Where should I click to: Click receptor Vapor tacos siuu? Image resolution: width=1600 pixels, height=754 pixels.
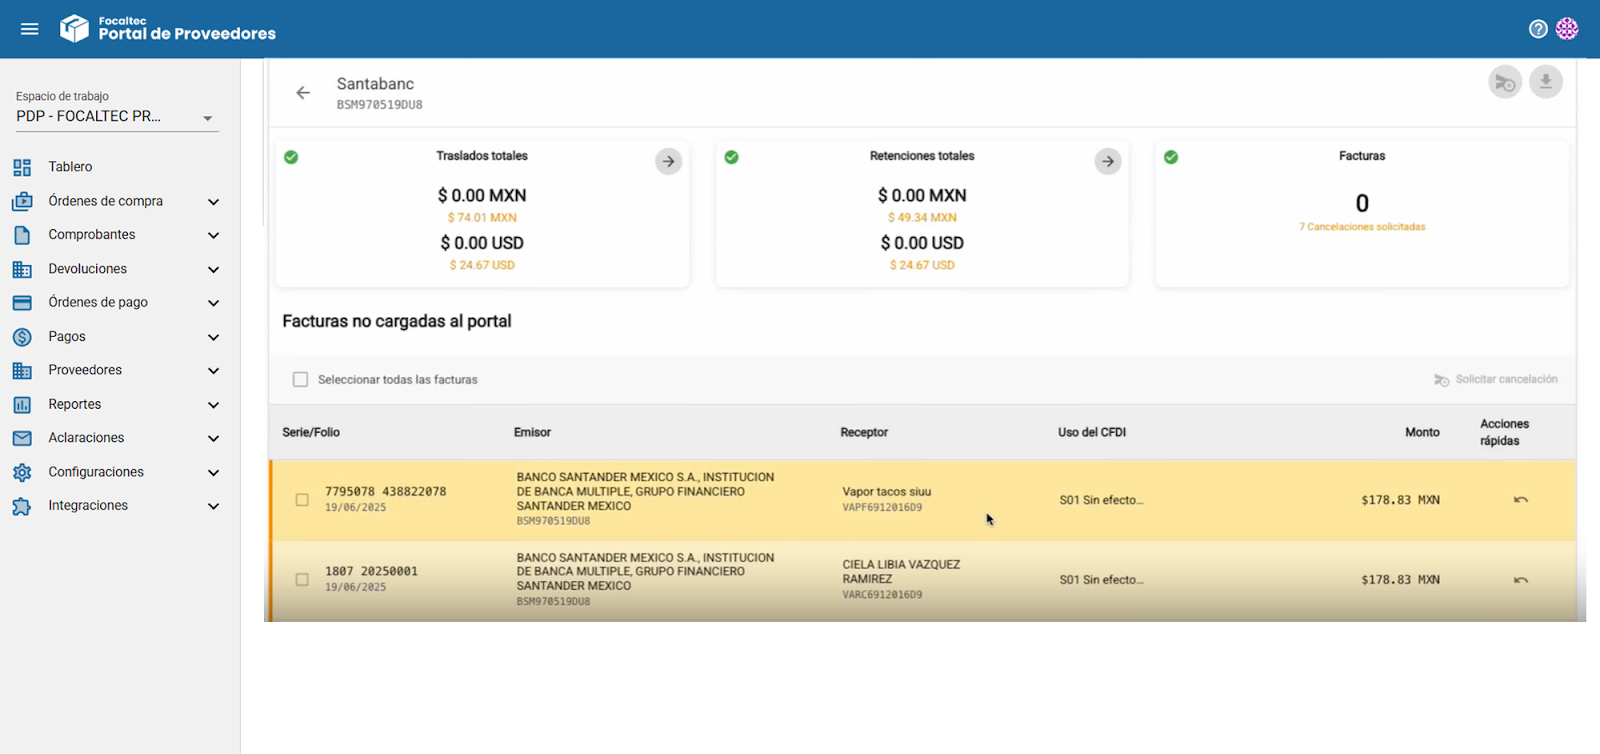point(887,492)
